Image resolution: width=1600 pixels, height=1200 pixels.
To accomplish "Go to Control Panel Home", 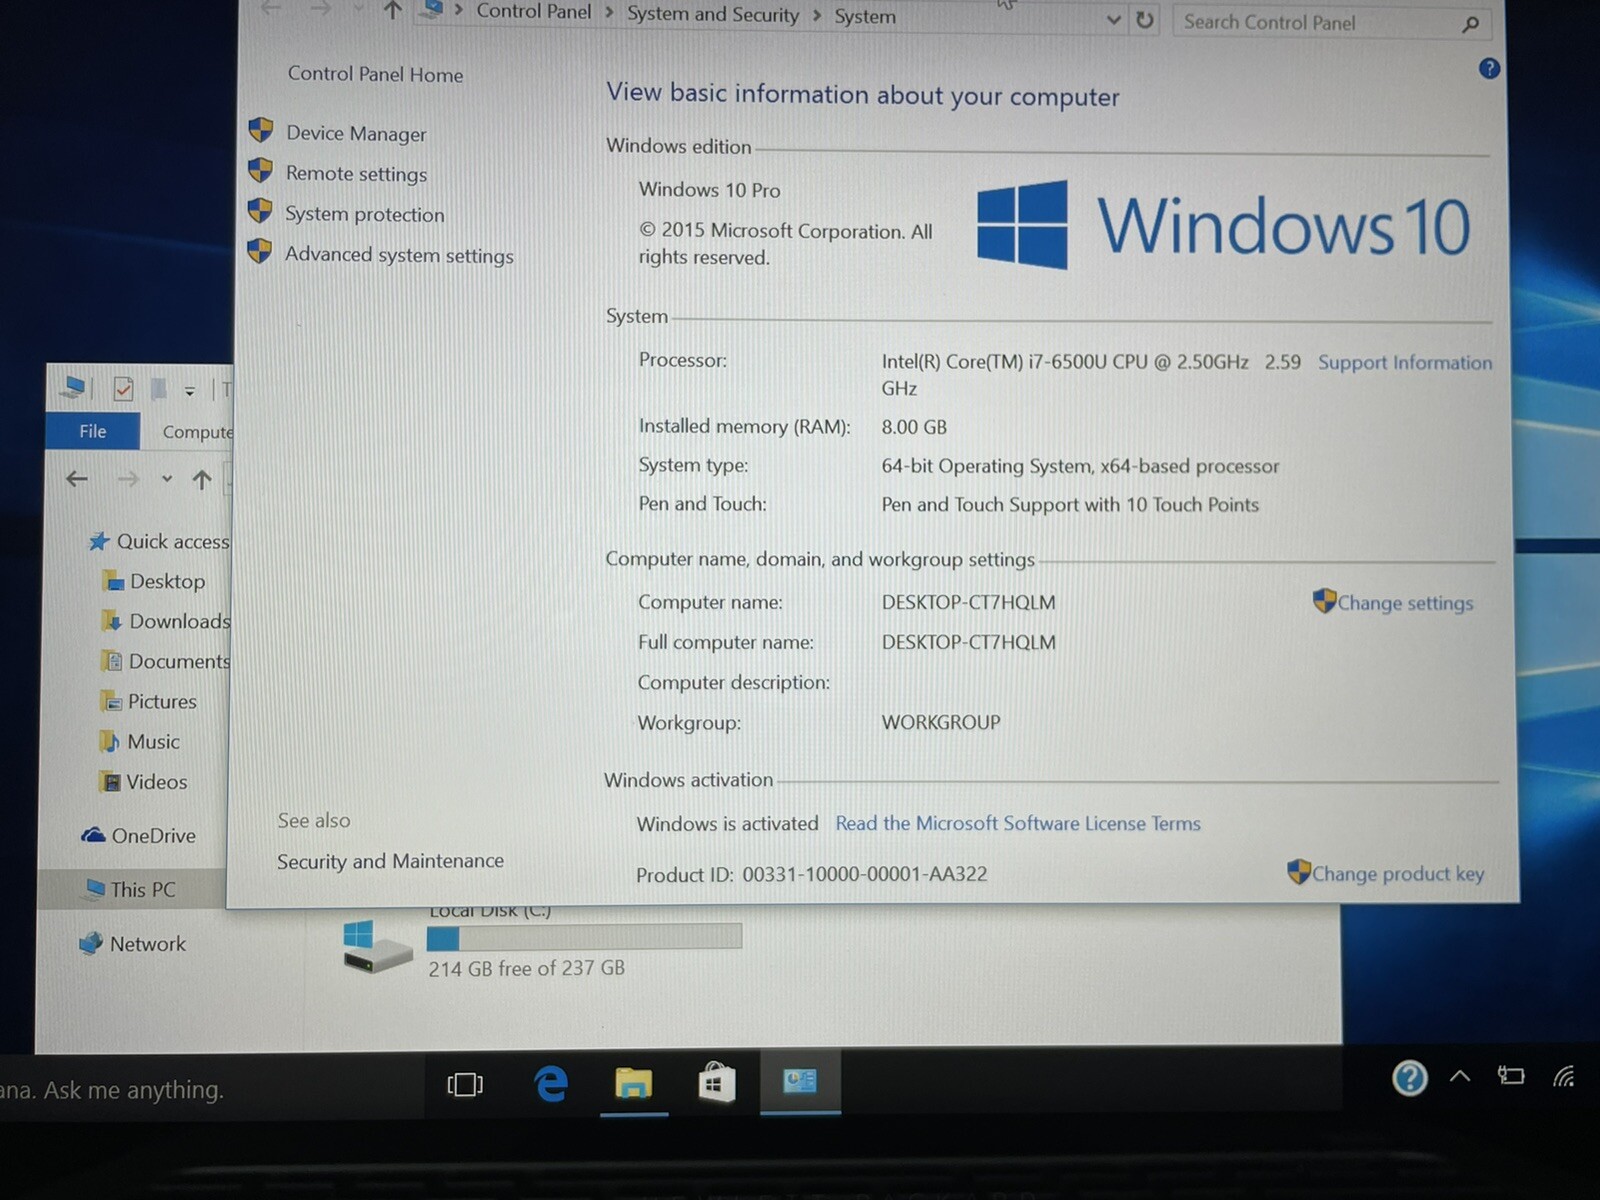I will click(375, 74).
